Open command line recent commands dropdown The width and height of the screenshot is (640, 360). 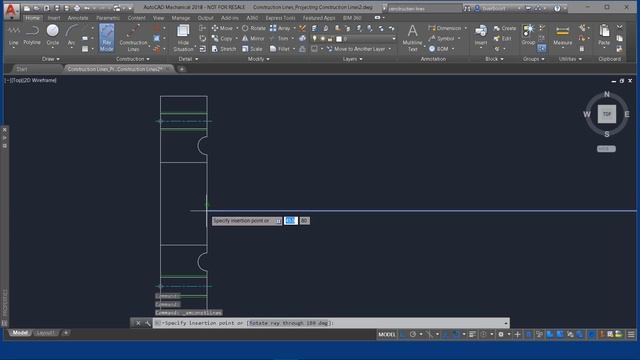click(x=506, y=323)
